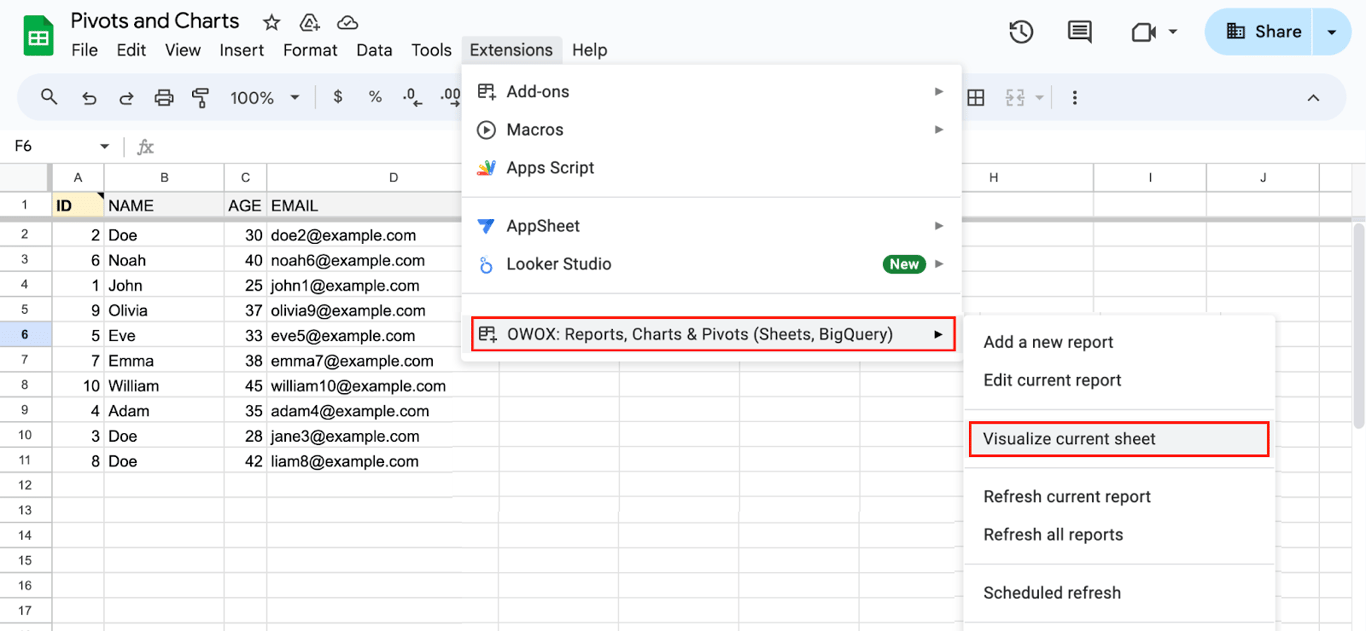Open the Share options dropdown arrow

[1331, 32]
